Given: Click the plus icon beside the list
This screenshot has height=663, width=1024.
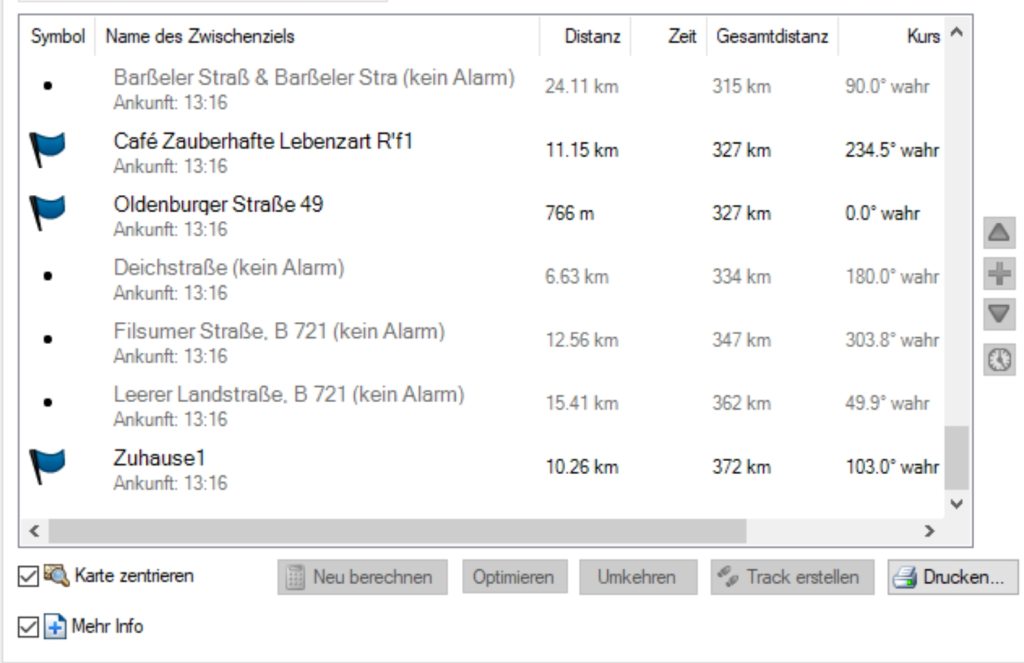Looking at the screenshot, I should coord(999,275).
